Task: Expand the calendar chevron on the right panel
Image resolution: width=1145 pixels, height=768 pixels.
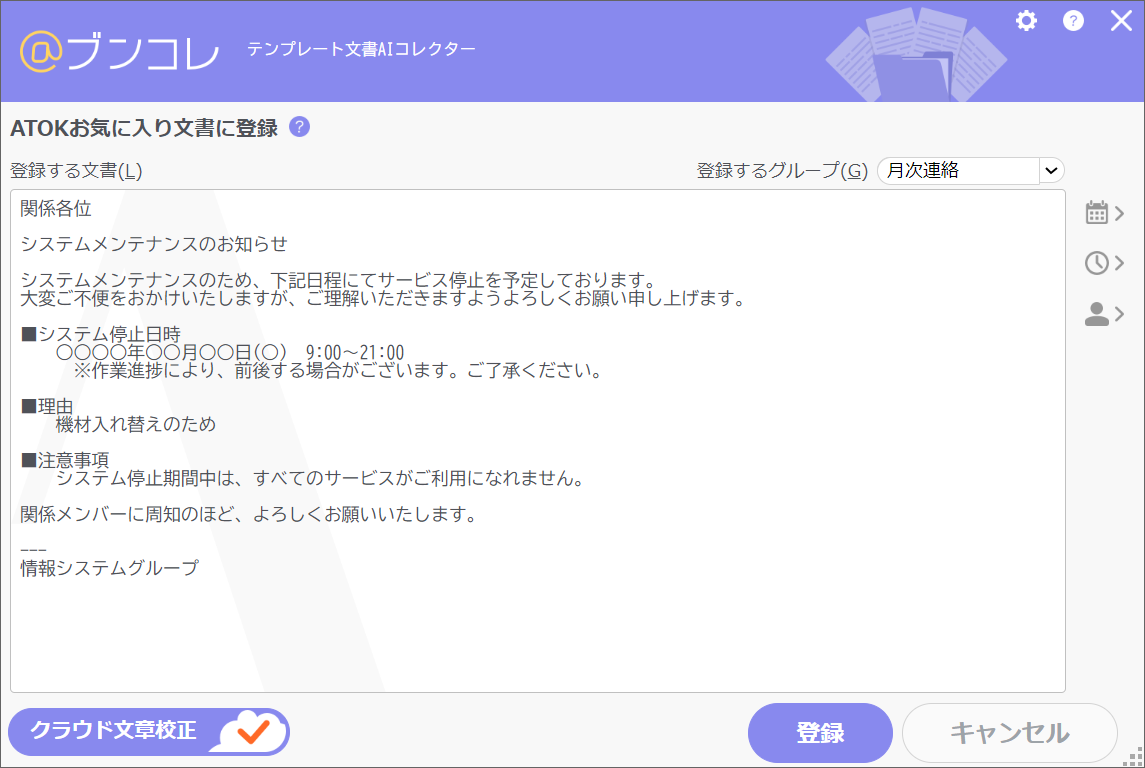Action: click(x=1118, y=211)
